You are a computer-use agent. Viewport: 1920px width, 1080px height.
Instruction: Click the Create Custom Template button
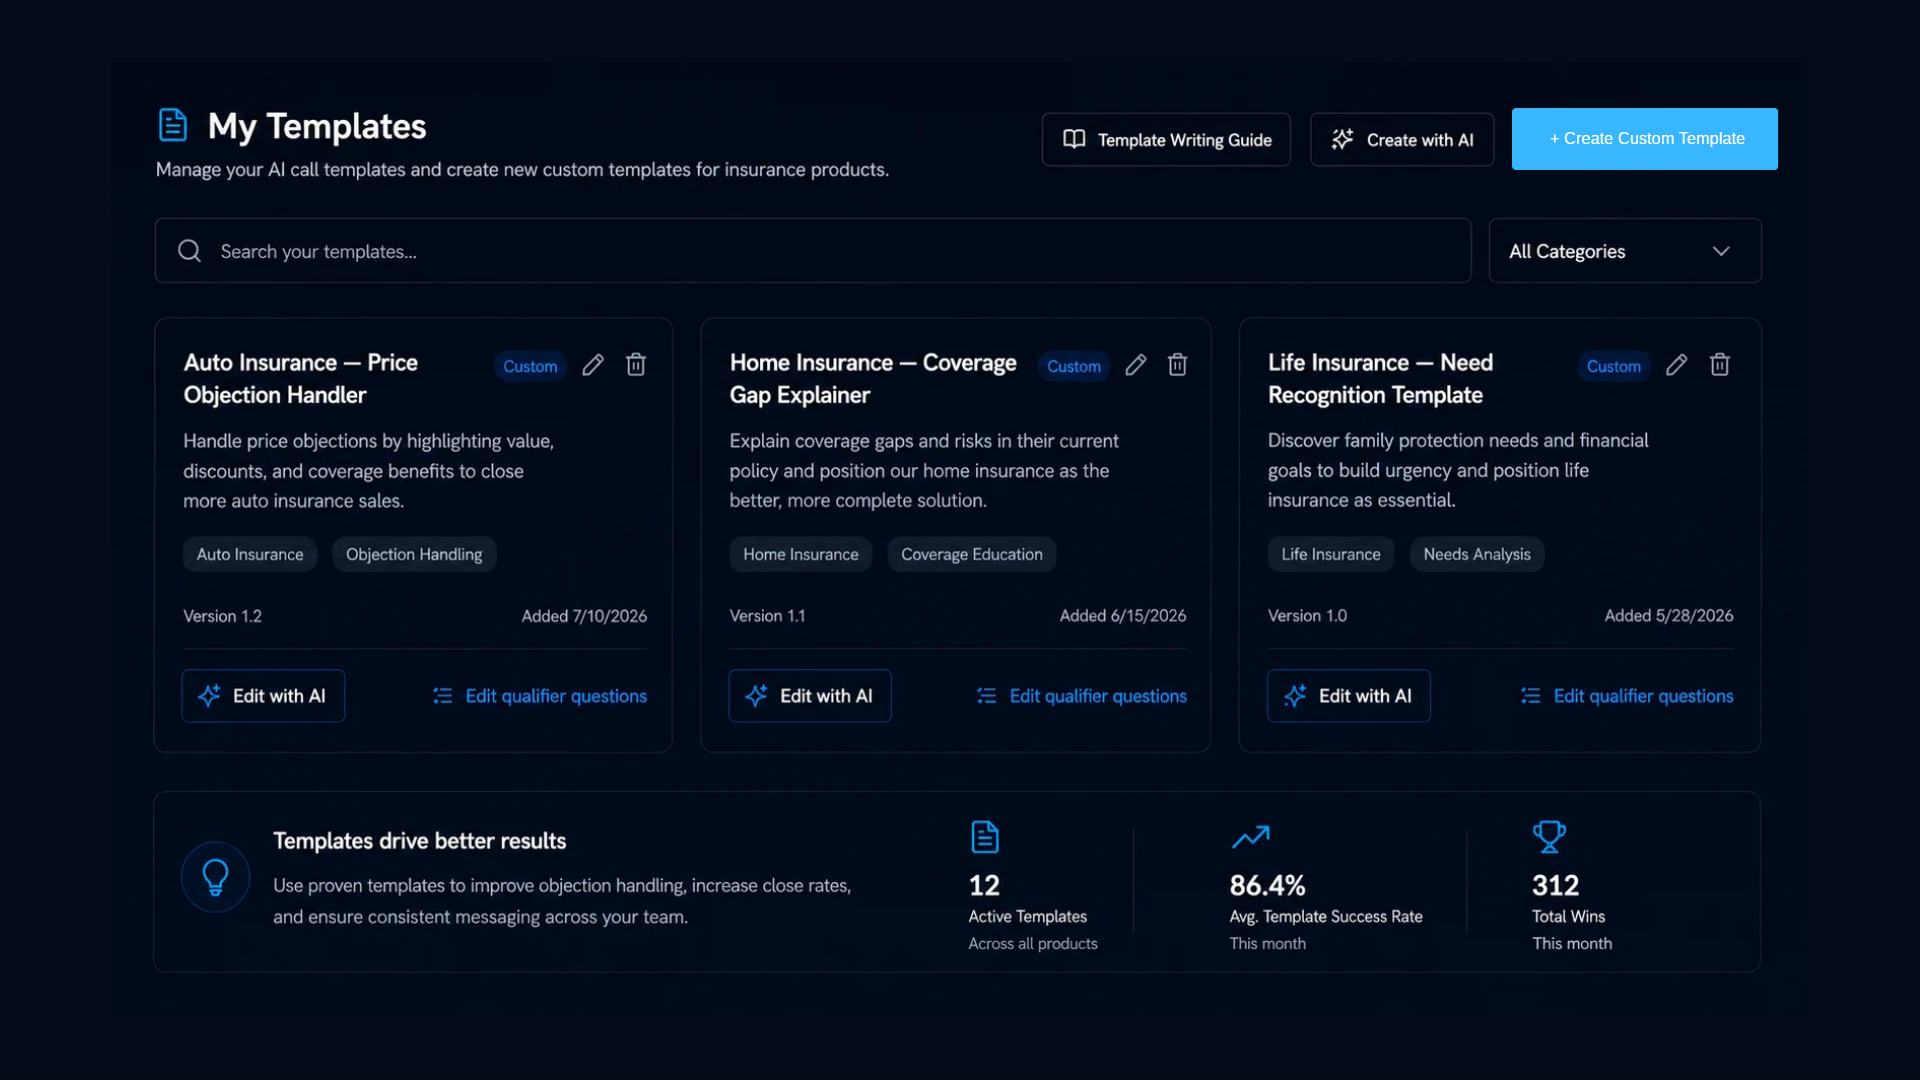(1645, 139)
